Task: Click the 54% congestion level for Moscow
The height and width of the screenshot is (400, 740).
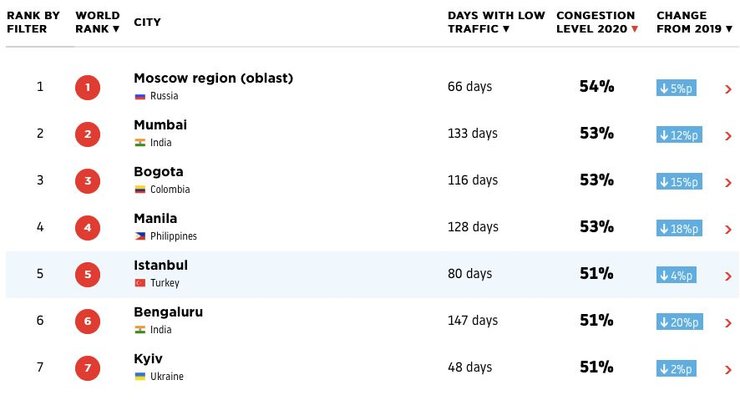Action: click(x=596, y=87)
